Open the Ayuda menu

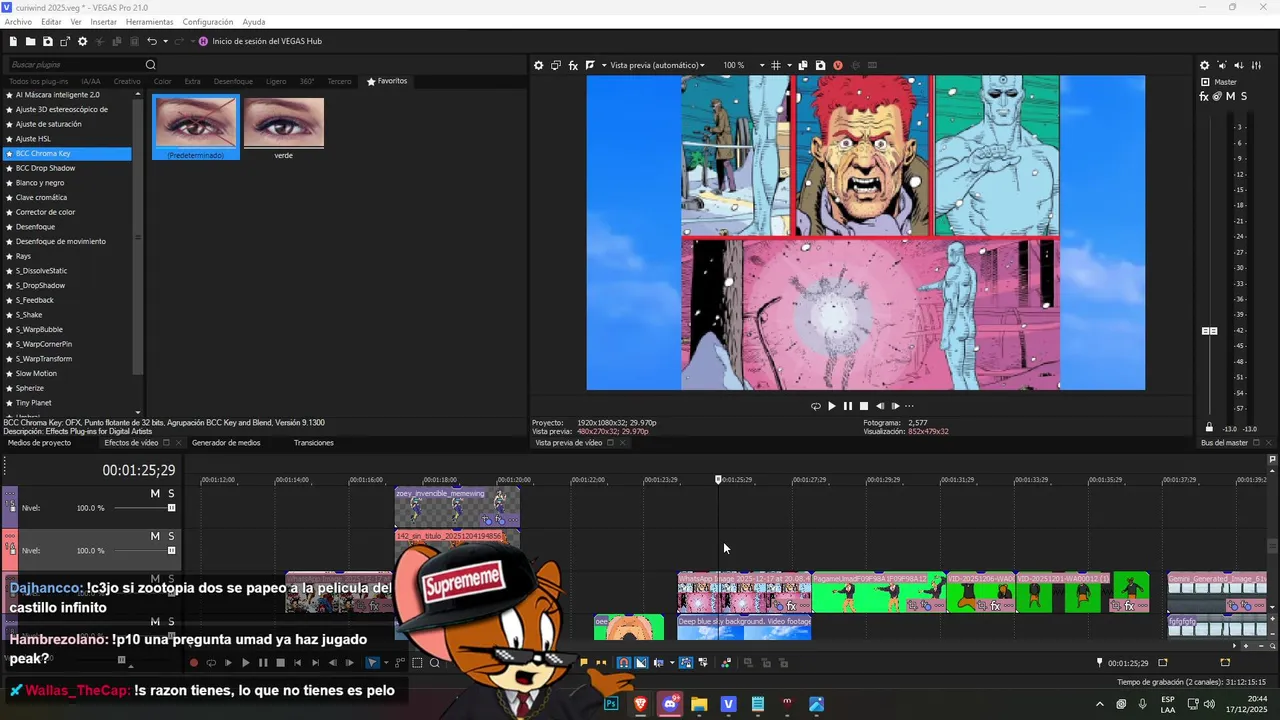254,21
